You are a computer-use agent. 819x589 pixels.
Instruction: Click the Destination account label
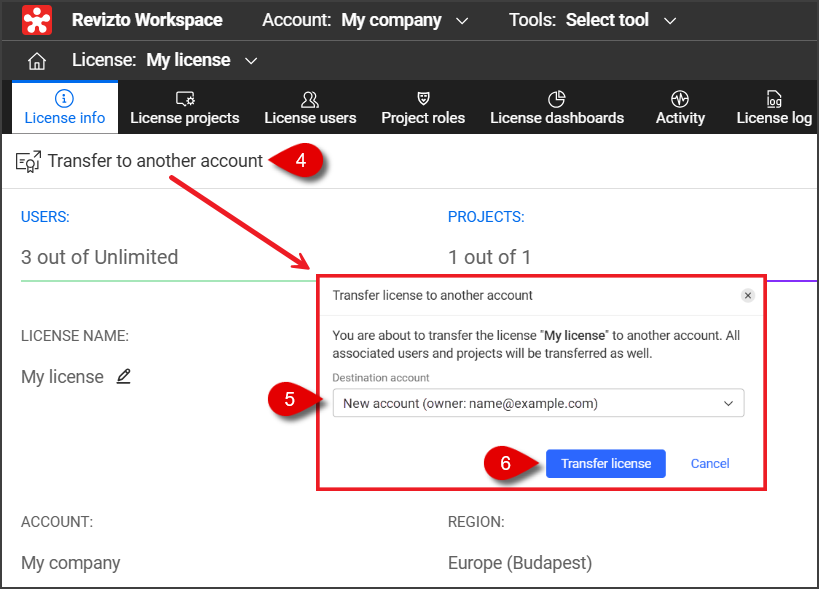coord(381,378)
